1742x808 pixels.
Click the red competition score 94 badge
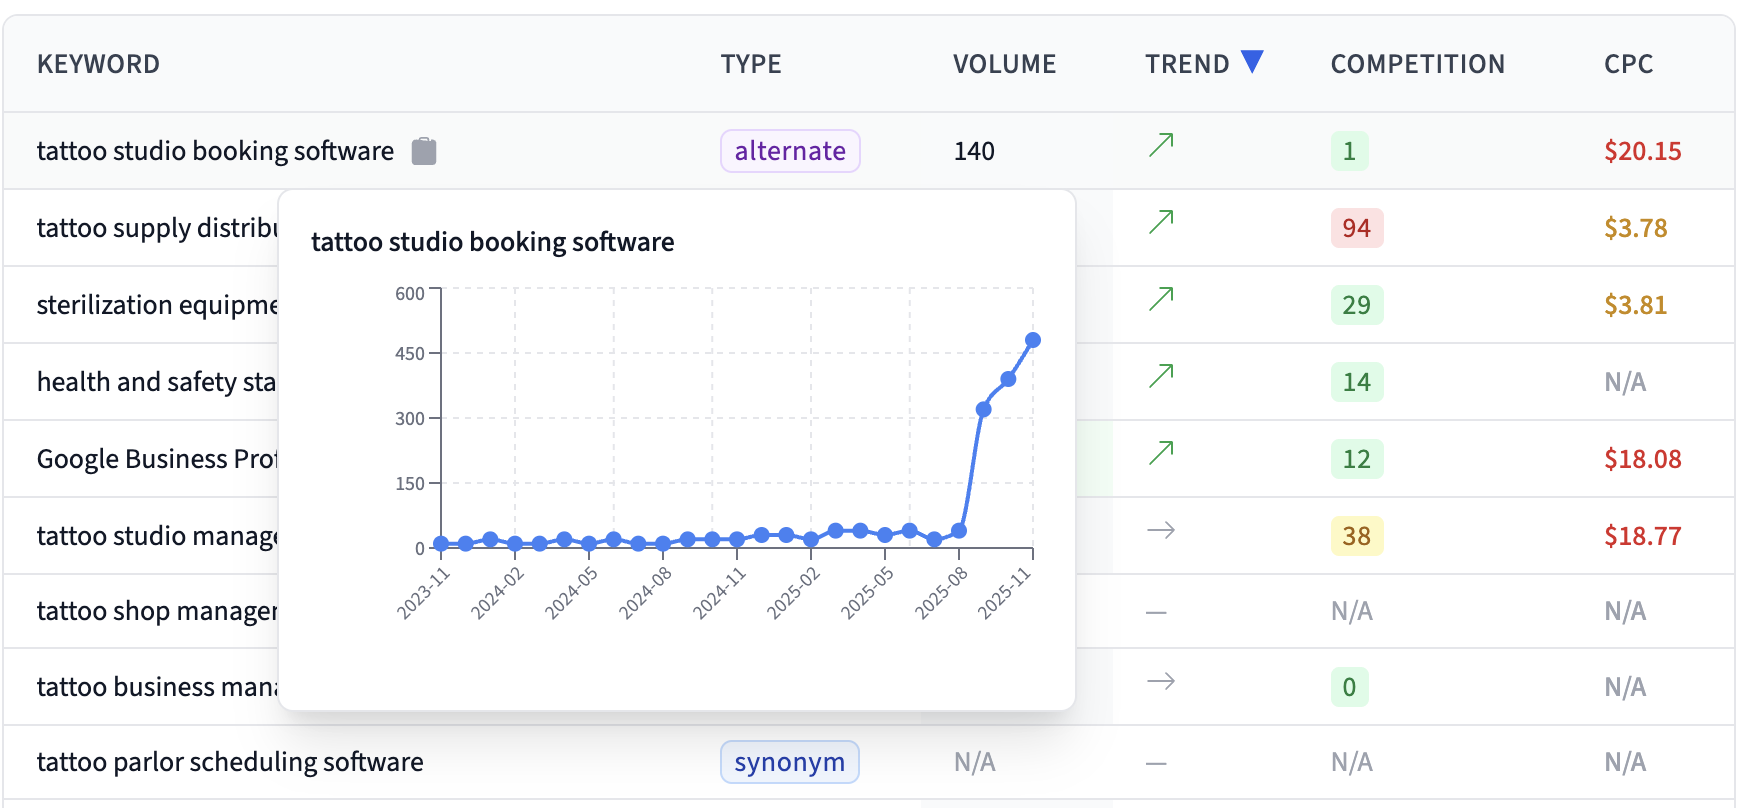point(1356,228)
